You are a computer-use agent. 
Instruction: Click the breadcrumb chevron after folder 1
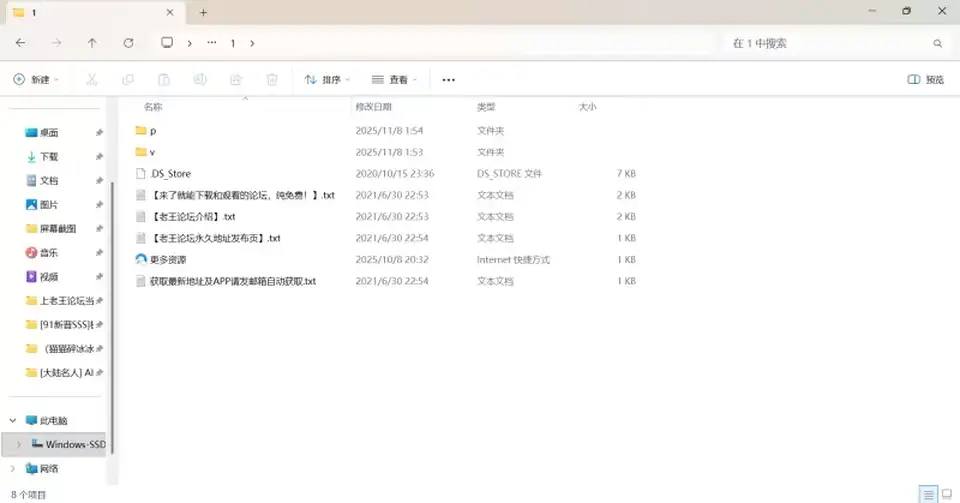[x=252, y=43]
